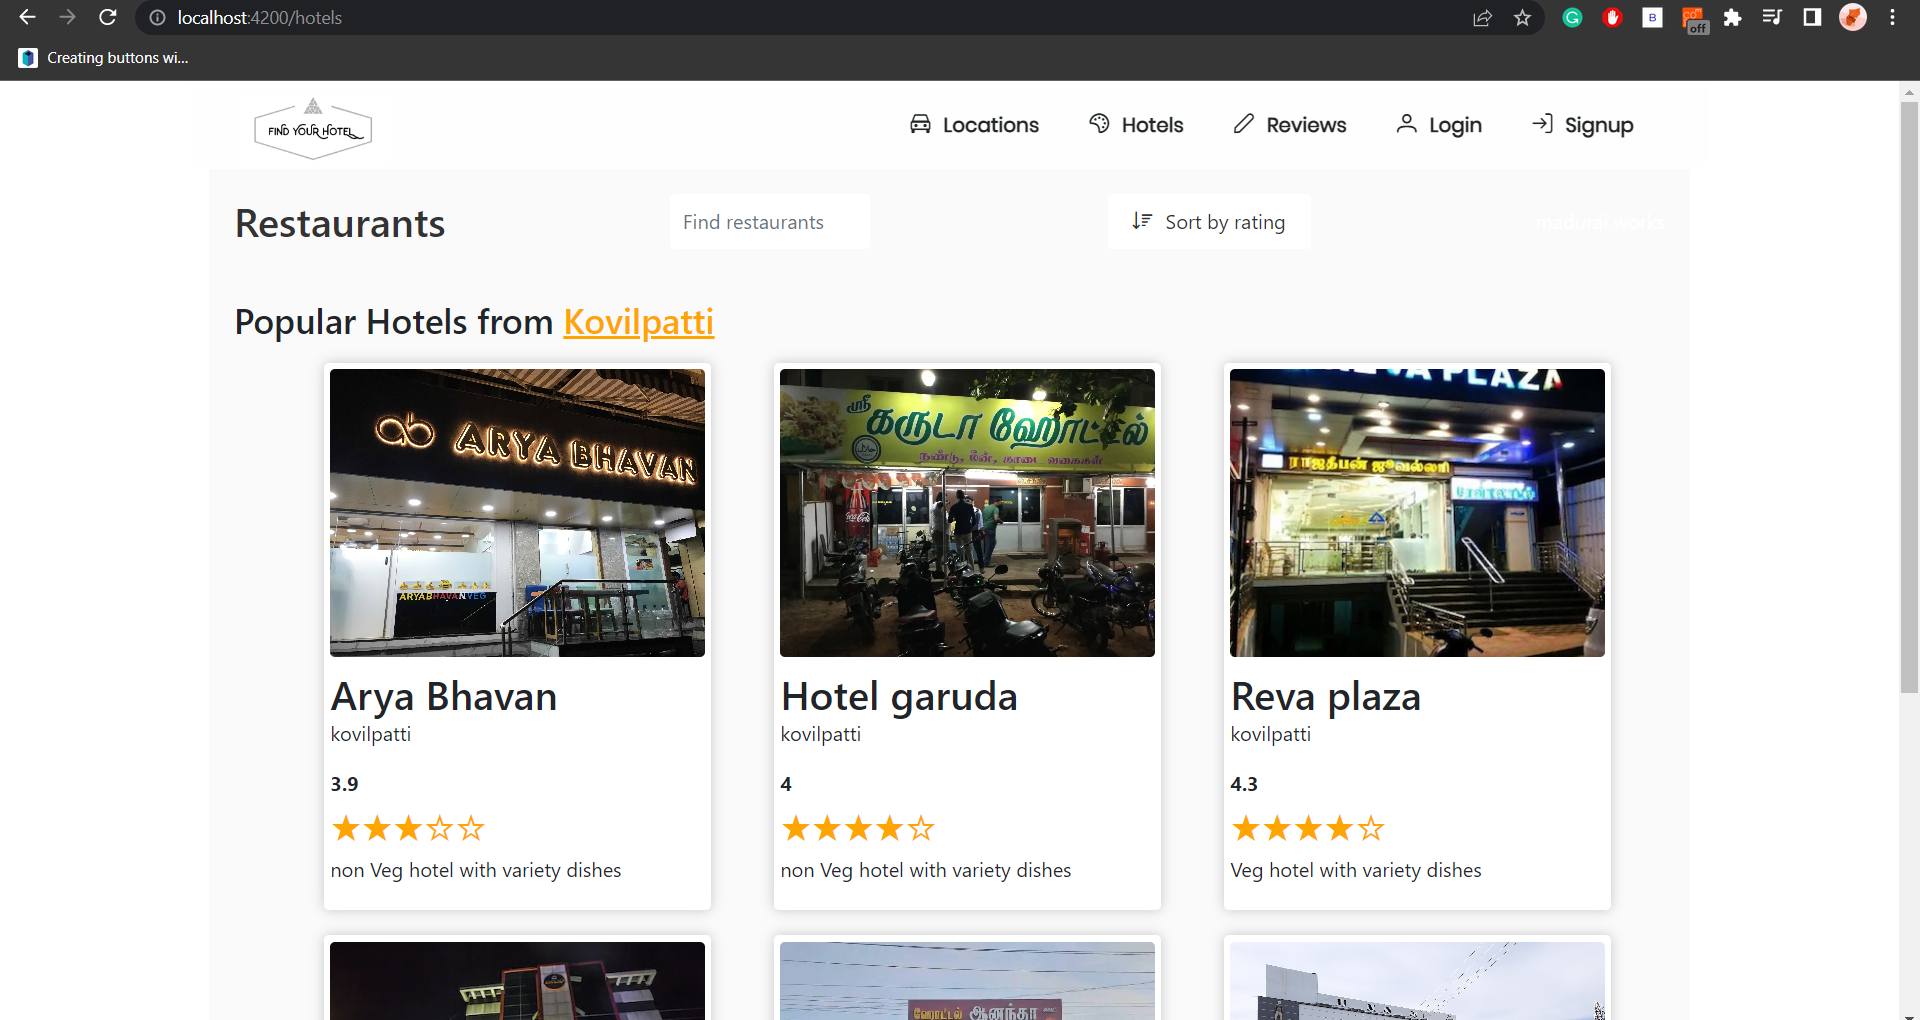Bookmark this page with star icon
Image resolution: width=1920 pixels, height=1020 pixels.
[x=1522, y=18]
